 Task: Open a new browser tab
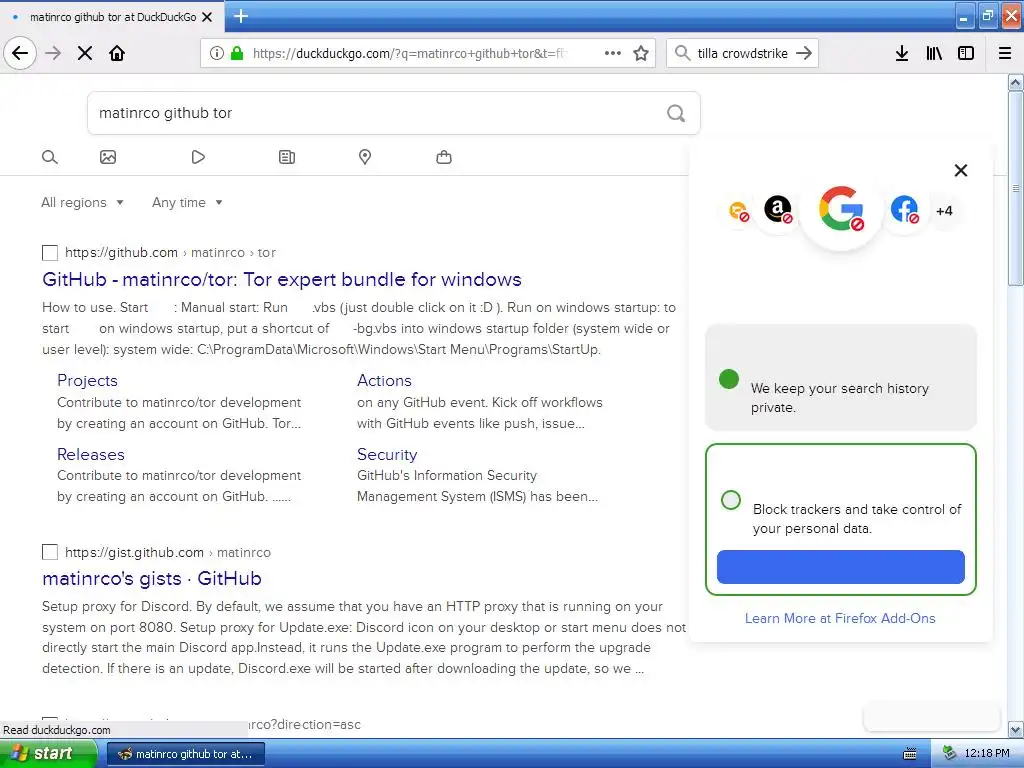[241, 16]
